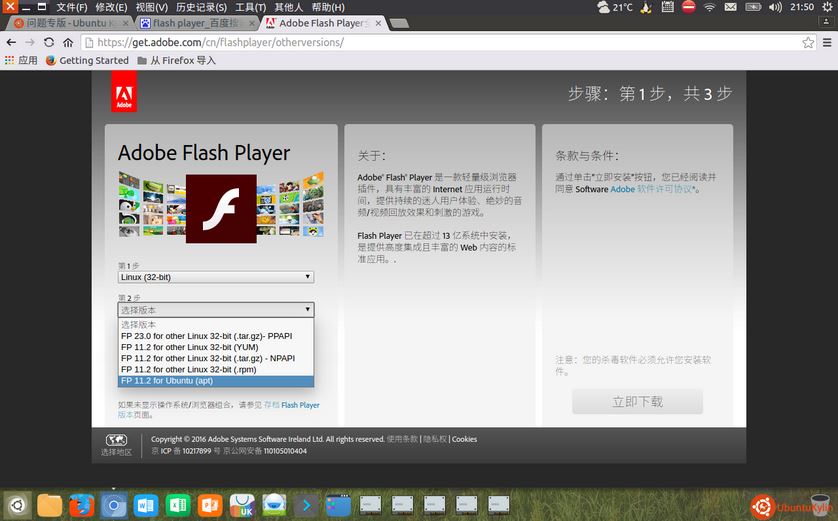
Task: Open the 工具(T) menu
Action: coord(250,7)
